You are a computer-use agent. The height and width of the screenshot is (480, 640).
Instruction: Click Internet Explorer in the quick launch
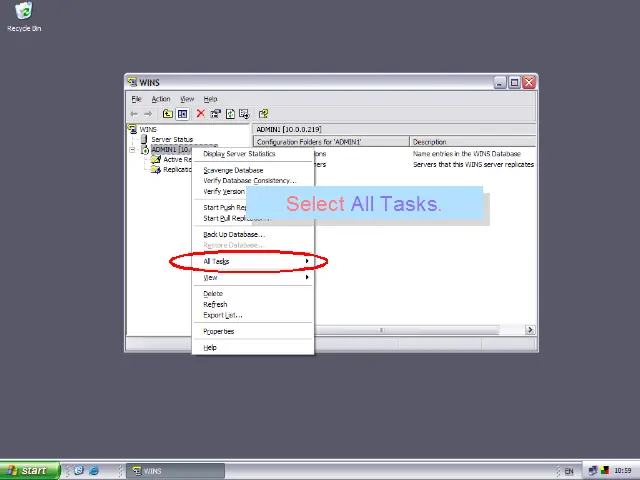94,470
